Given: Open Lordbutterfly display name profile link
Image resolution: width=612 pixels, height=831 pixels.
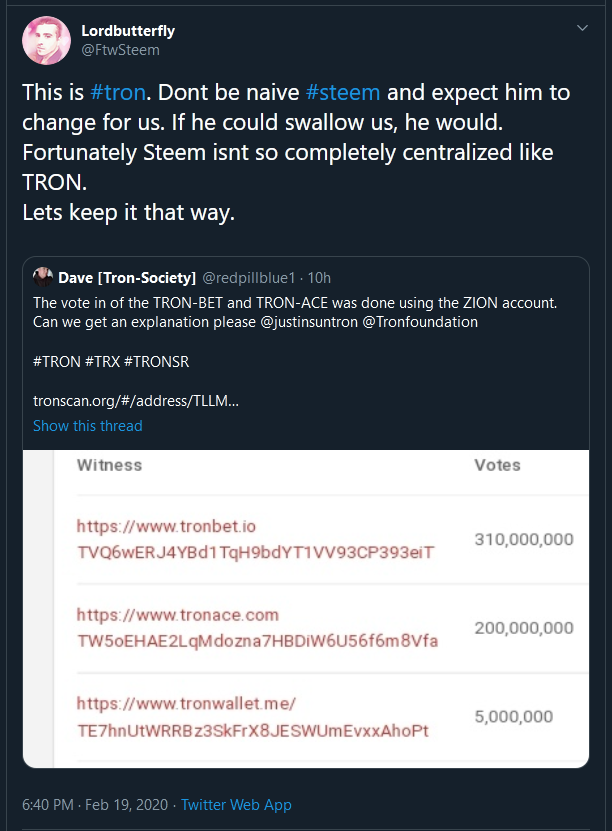Looking at the screenshot, I should pyautogui.click(x=127, y=31).
